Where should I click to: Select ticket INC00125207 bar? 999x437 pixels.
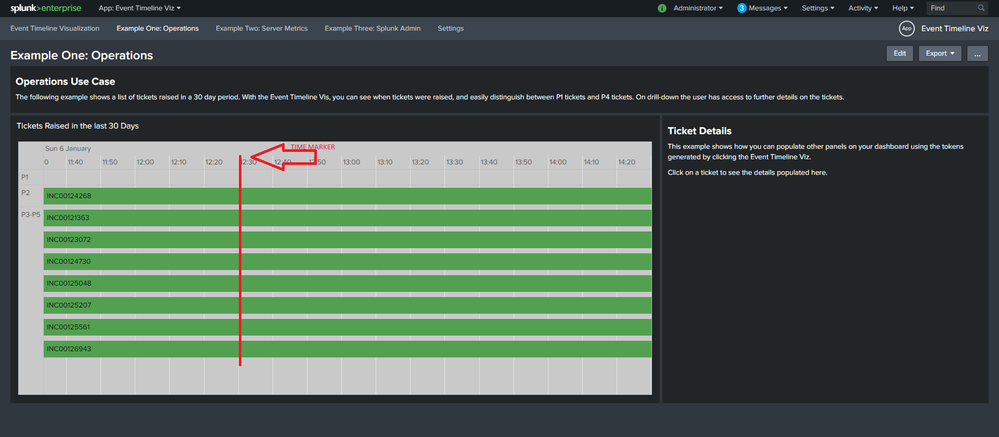point(347,305)
